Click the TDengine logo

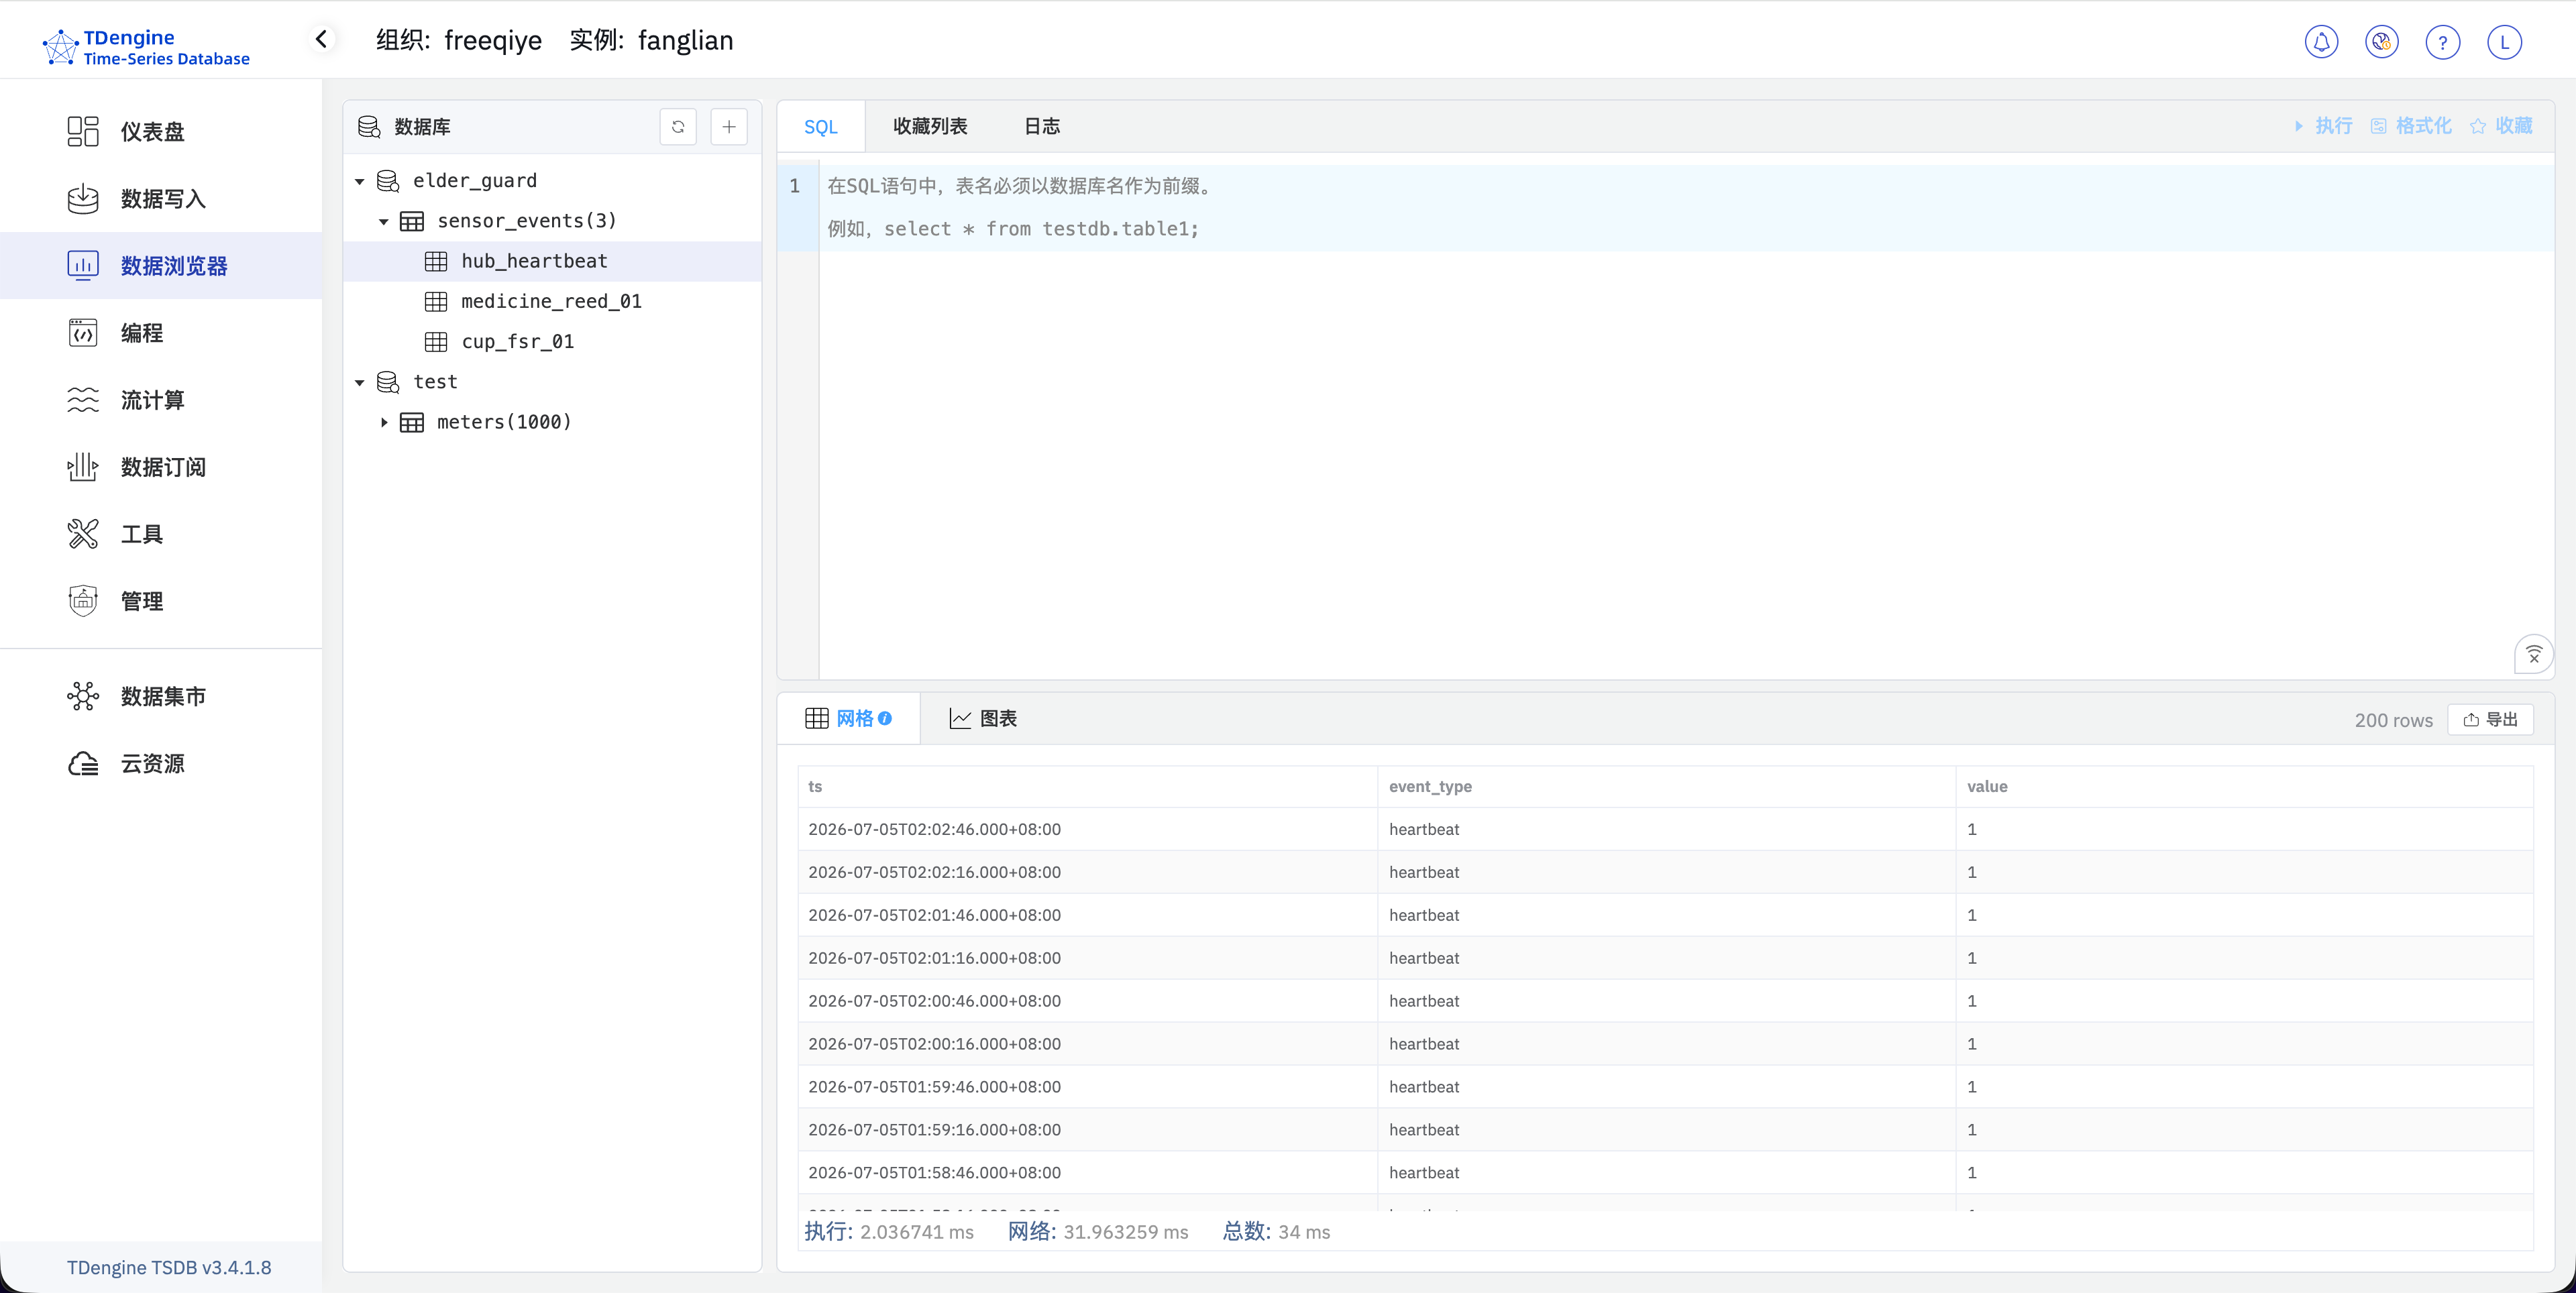(146, 47)
